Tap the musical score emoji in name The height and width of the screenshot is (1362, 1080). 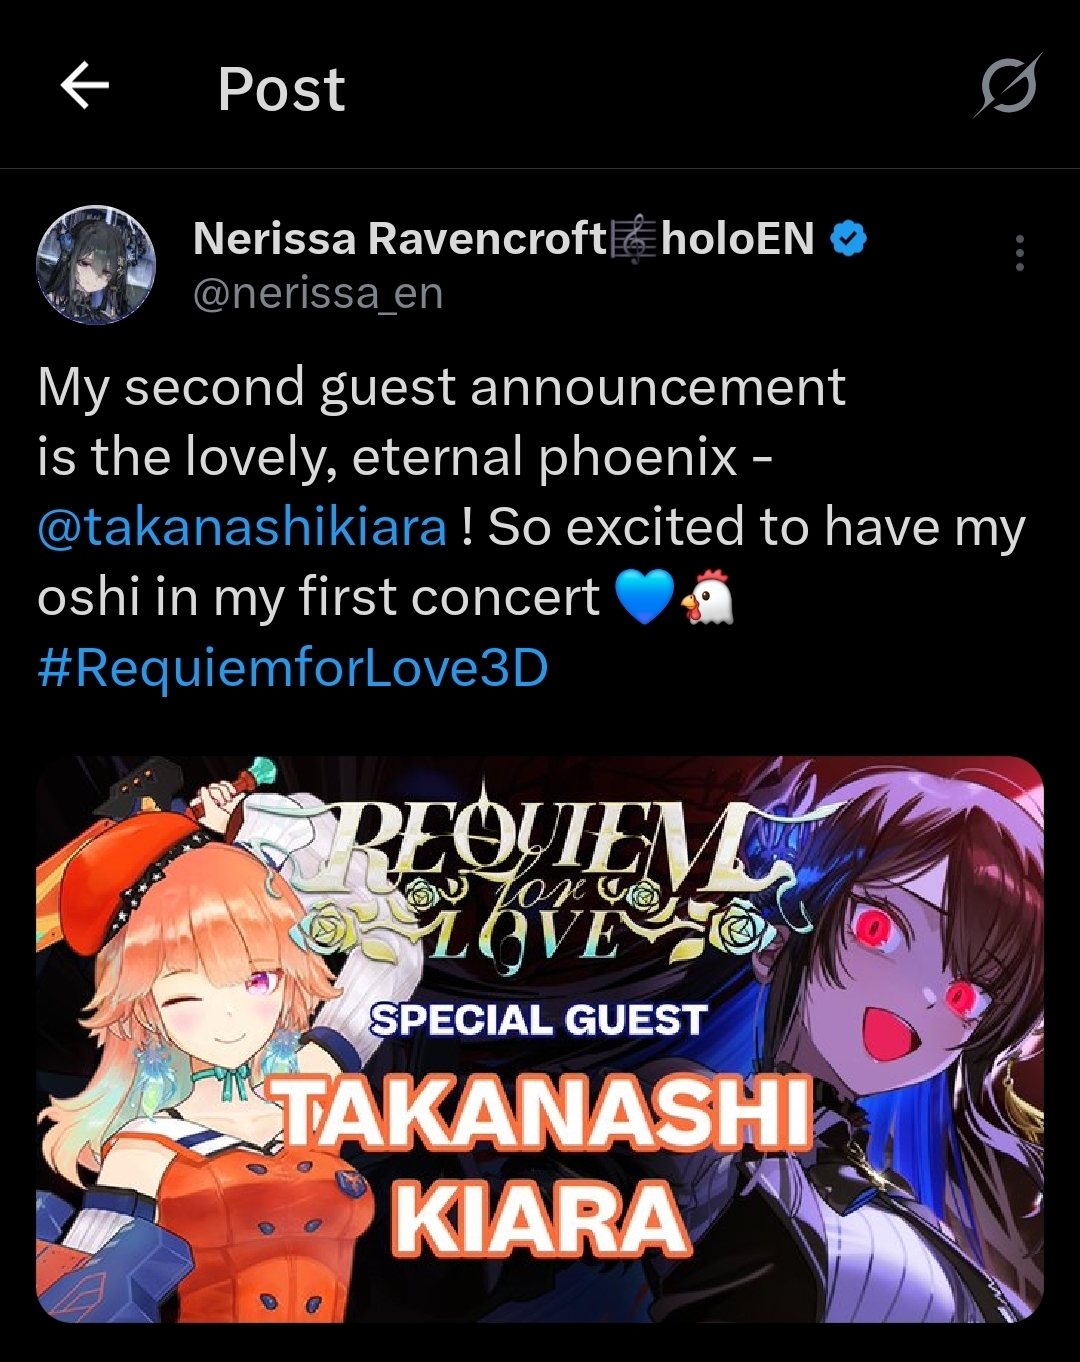[x=633, y=239]
